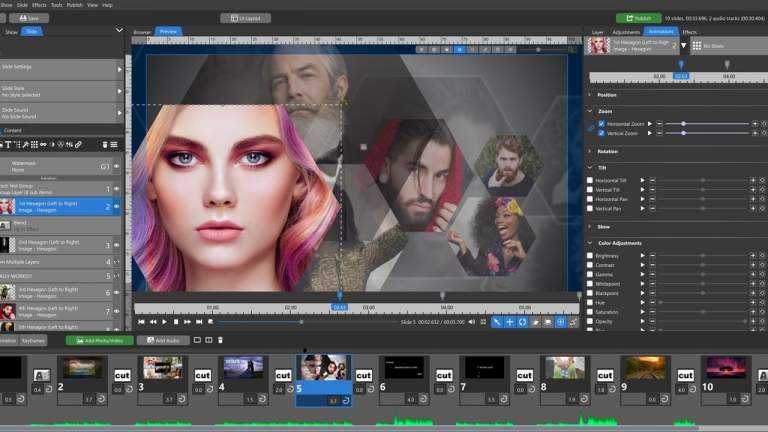Click the link icon beside the Zoom checkboxes
Image resolution: width=768 pixels, height=432 pixels.
click(591, 128)
